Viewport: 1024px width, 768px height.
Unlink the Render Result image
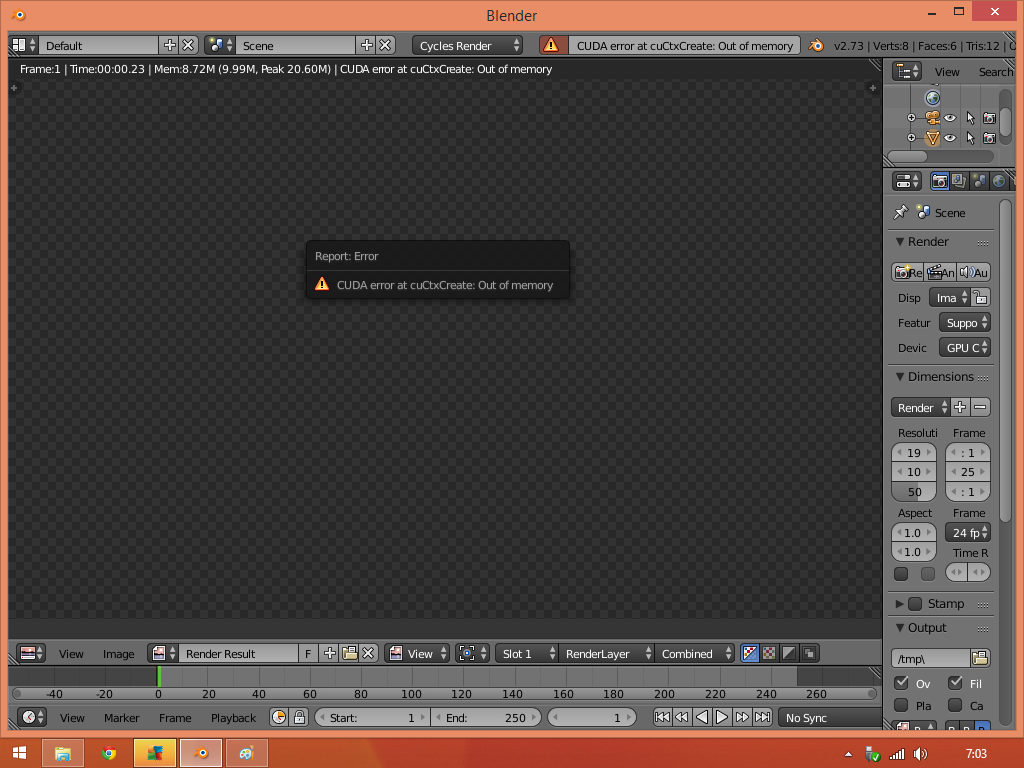(x=368, y=654)
